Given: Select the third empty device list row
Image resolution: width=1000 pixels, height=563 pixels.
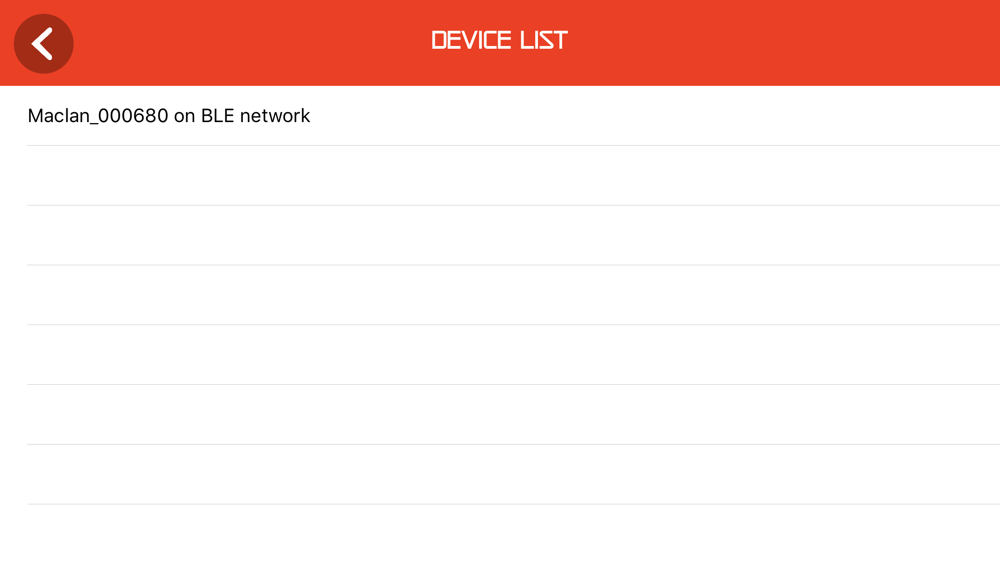Looking at the screenshot, I should point(500,295).
